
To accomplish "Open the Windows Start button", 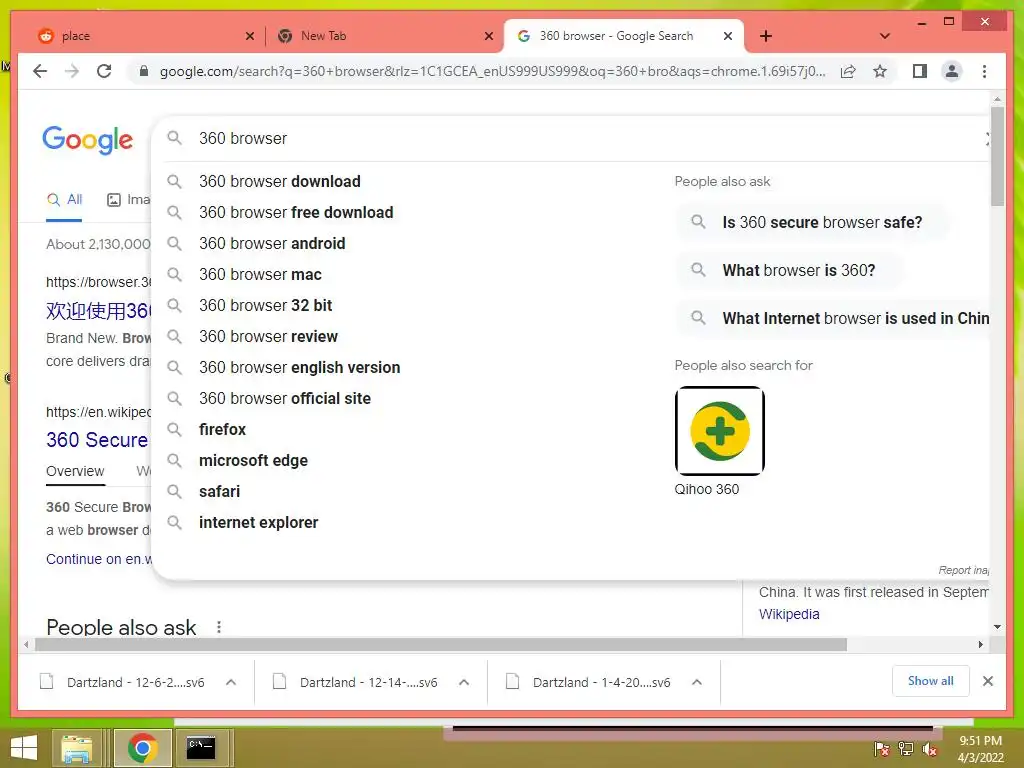I will (x=24, y=748).
